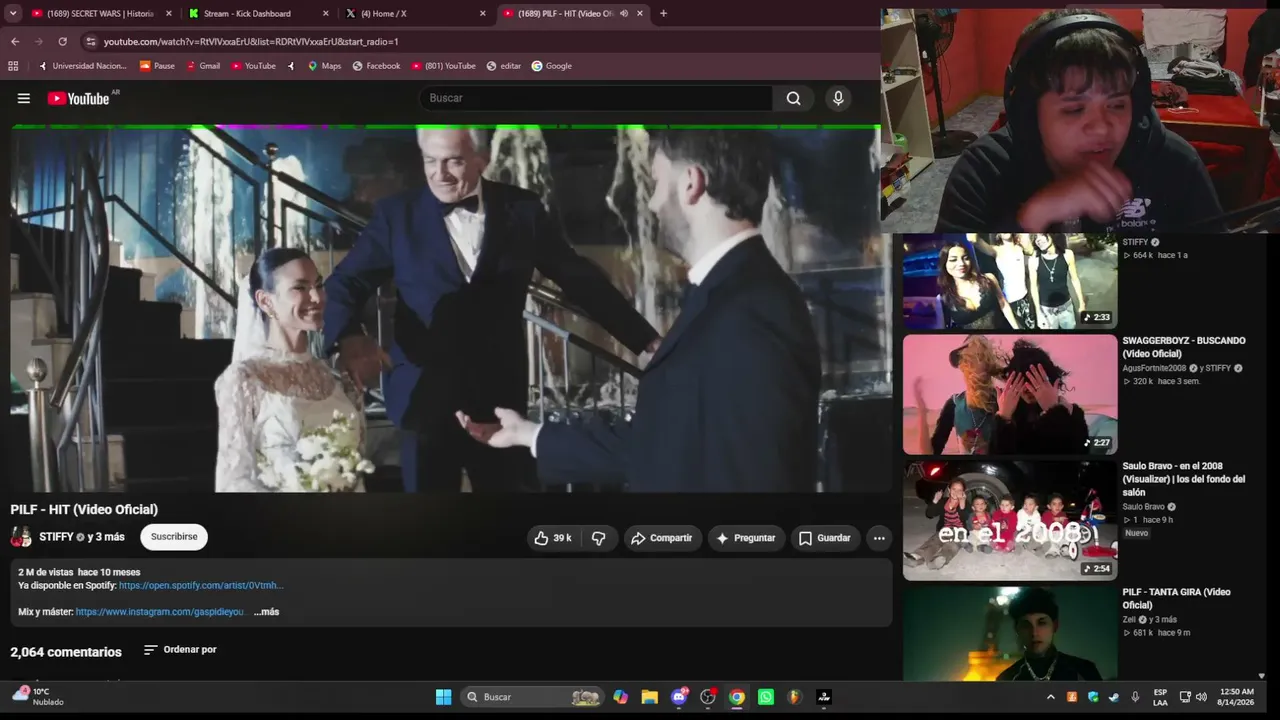Open the Google bookmark
1280x720 pixels.
click(552, 66)
